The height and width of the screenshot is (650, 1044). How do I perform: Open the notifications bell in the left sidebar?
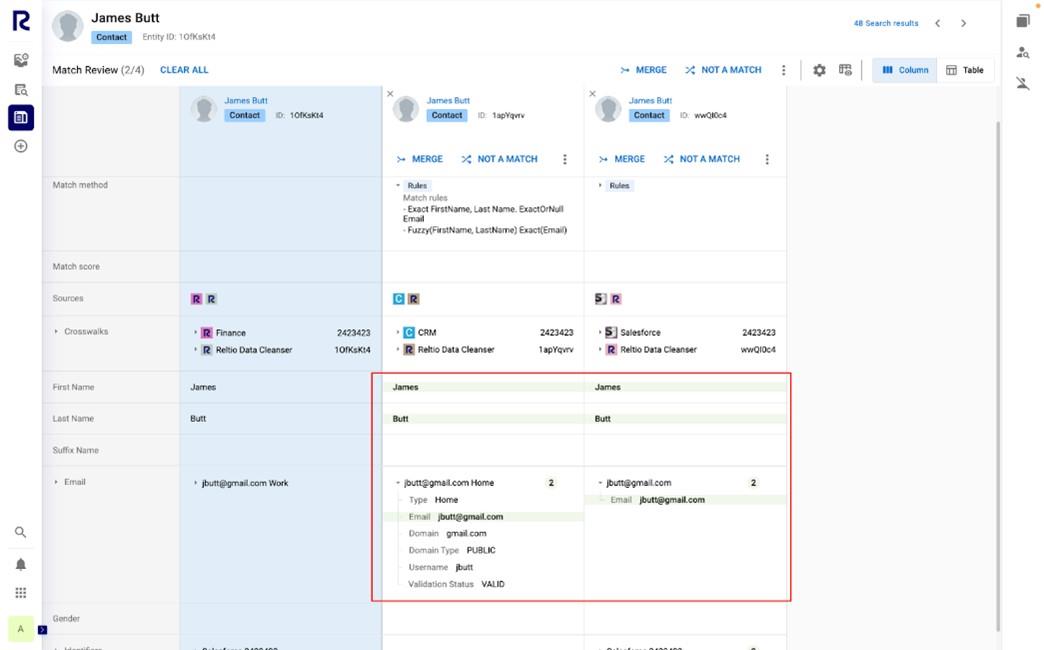20,564
